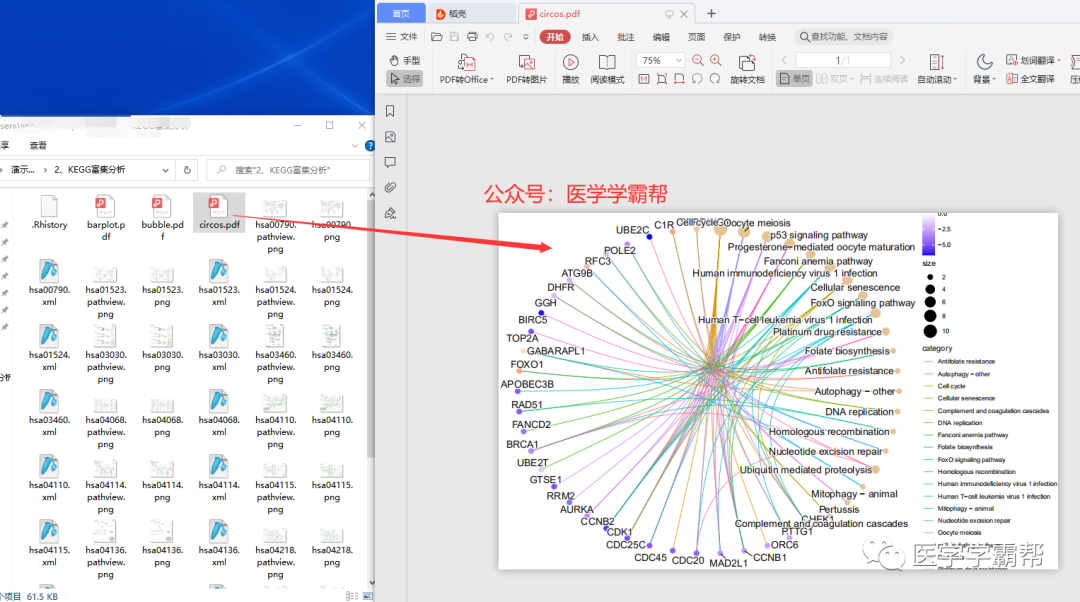Screen dimensions: 1080x602
Task: Open the bookmarks sidebar panel
Action: (x=390, y=111)
